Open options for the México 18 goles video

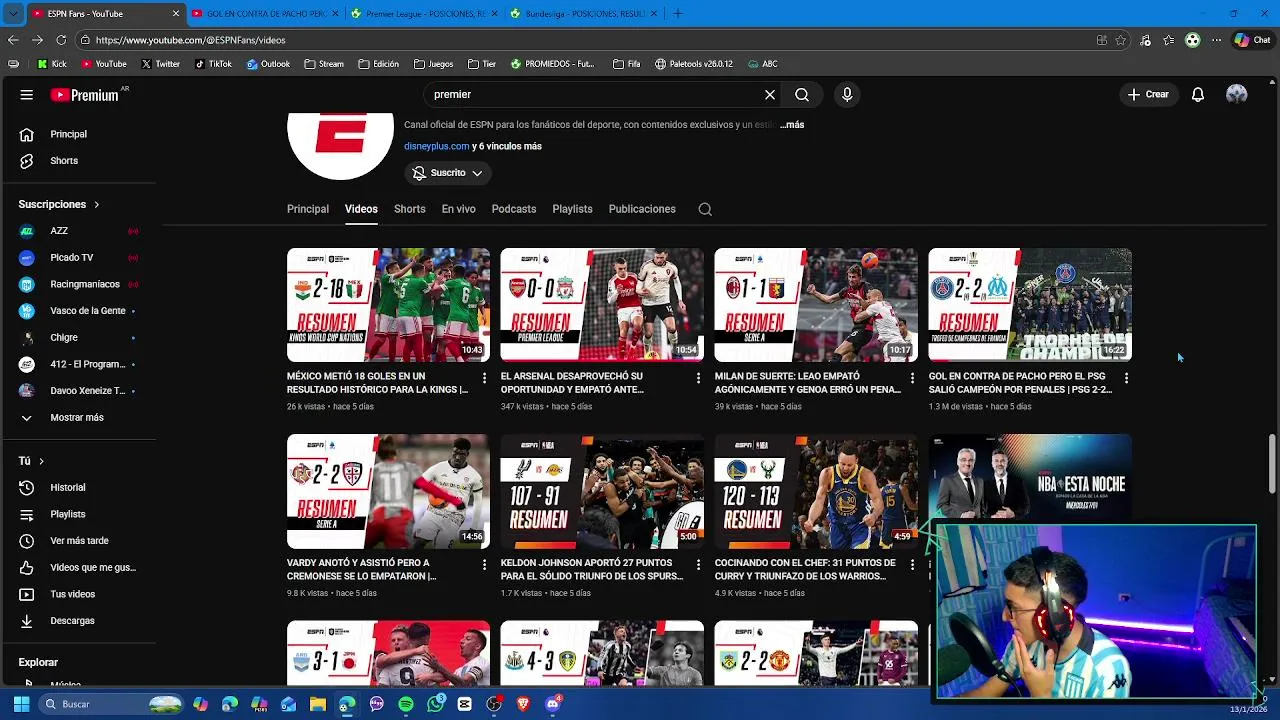[x=484, y=378]
